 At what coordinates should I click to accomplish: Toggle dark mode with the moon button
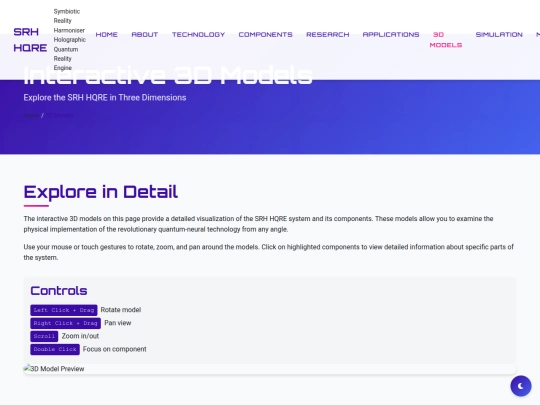[520, 386]
